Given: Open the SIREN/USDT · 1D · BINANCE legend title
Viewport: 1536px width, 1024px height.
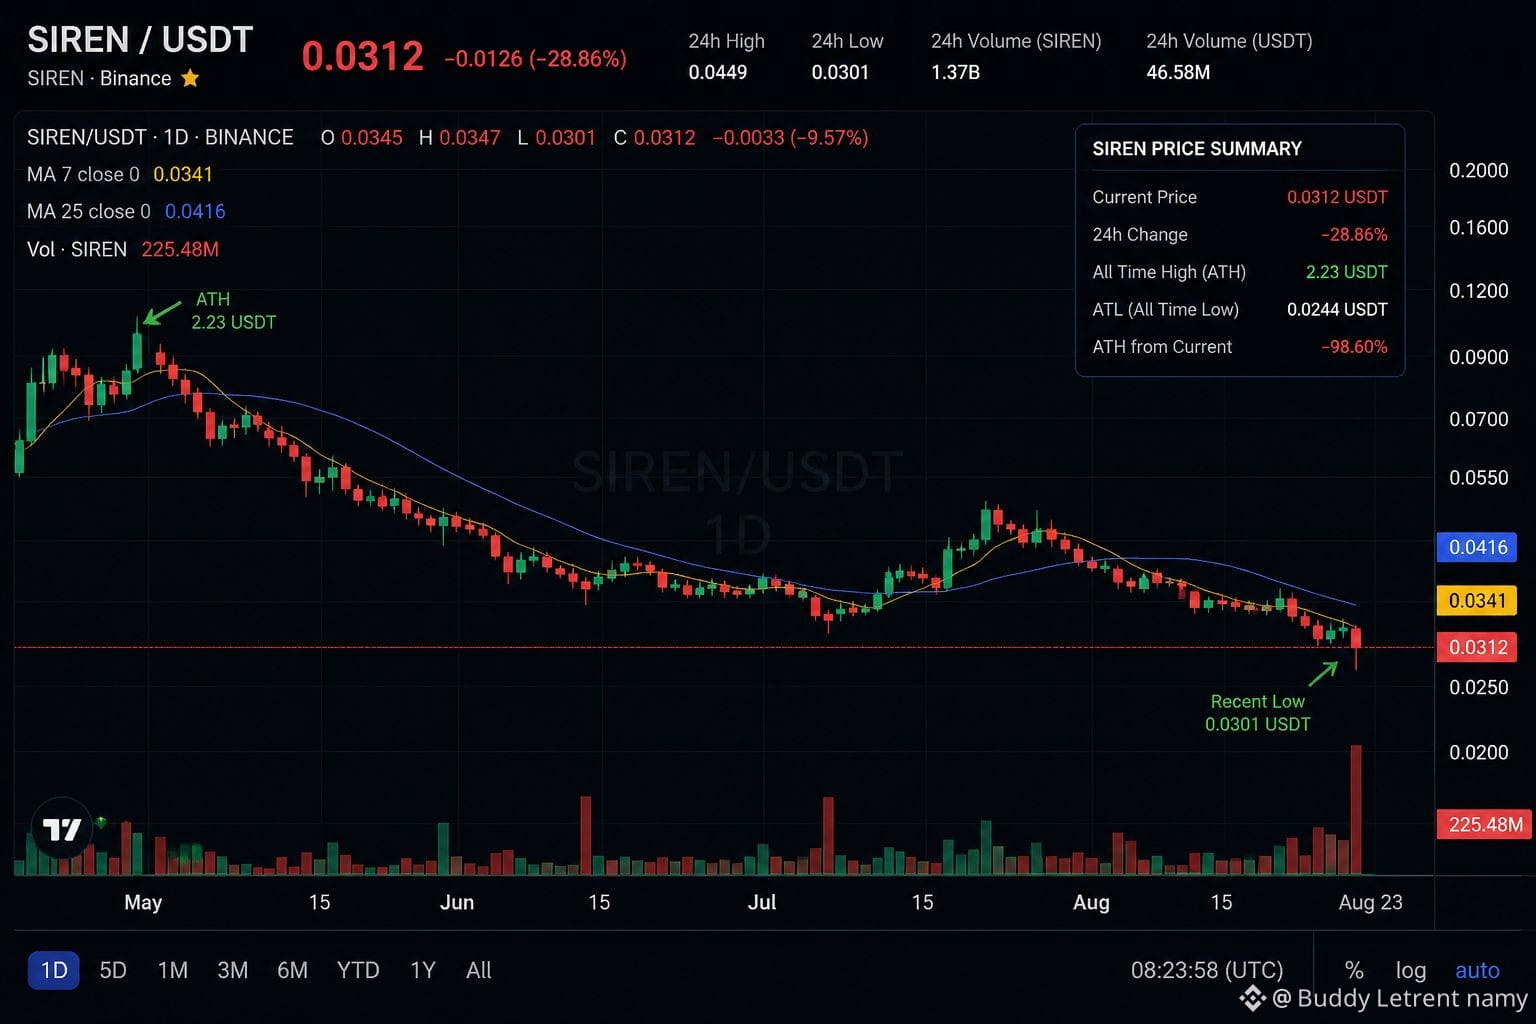Looking at the screenshot, I should point(160,137).
